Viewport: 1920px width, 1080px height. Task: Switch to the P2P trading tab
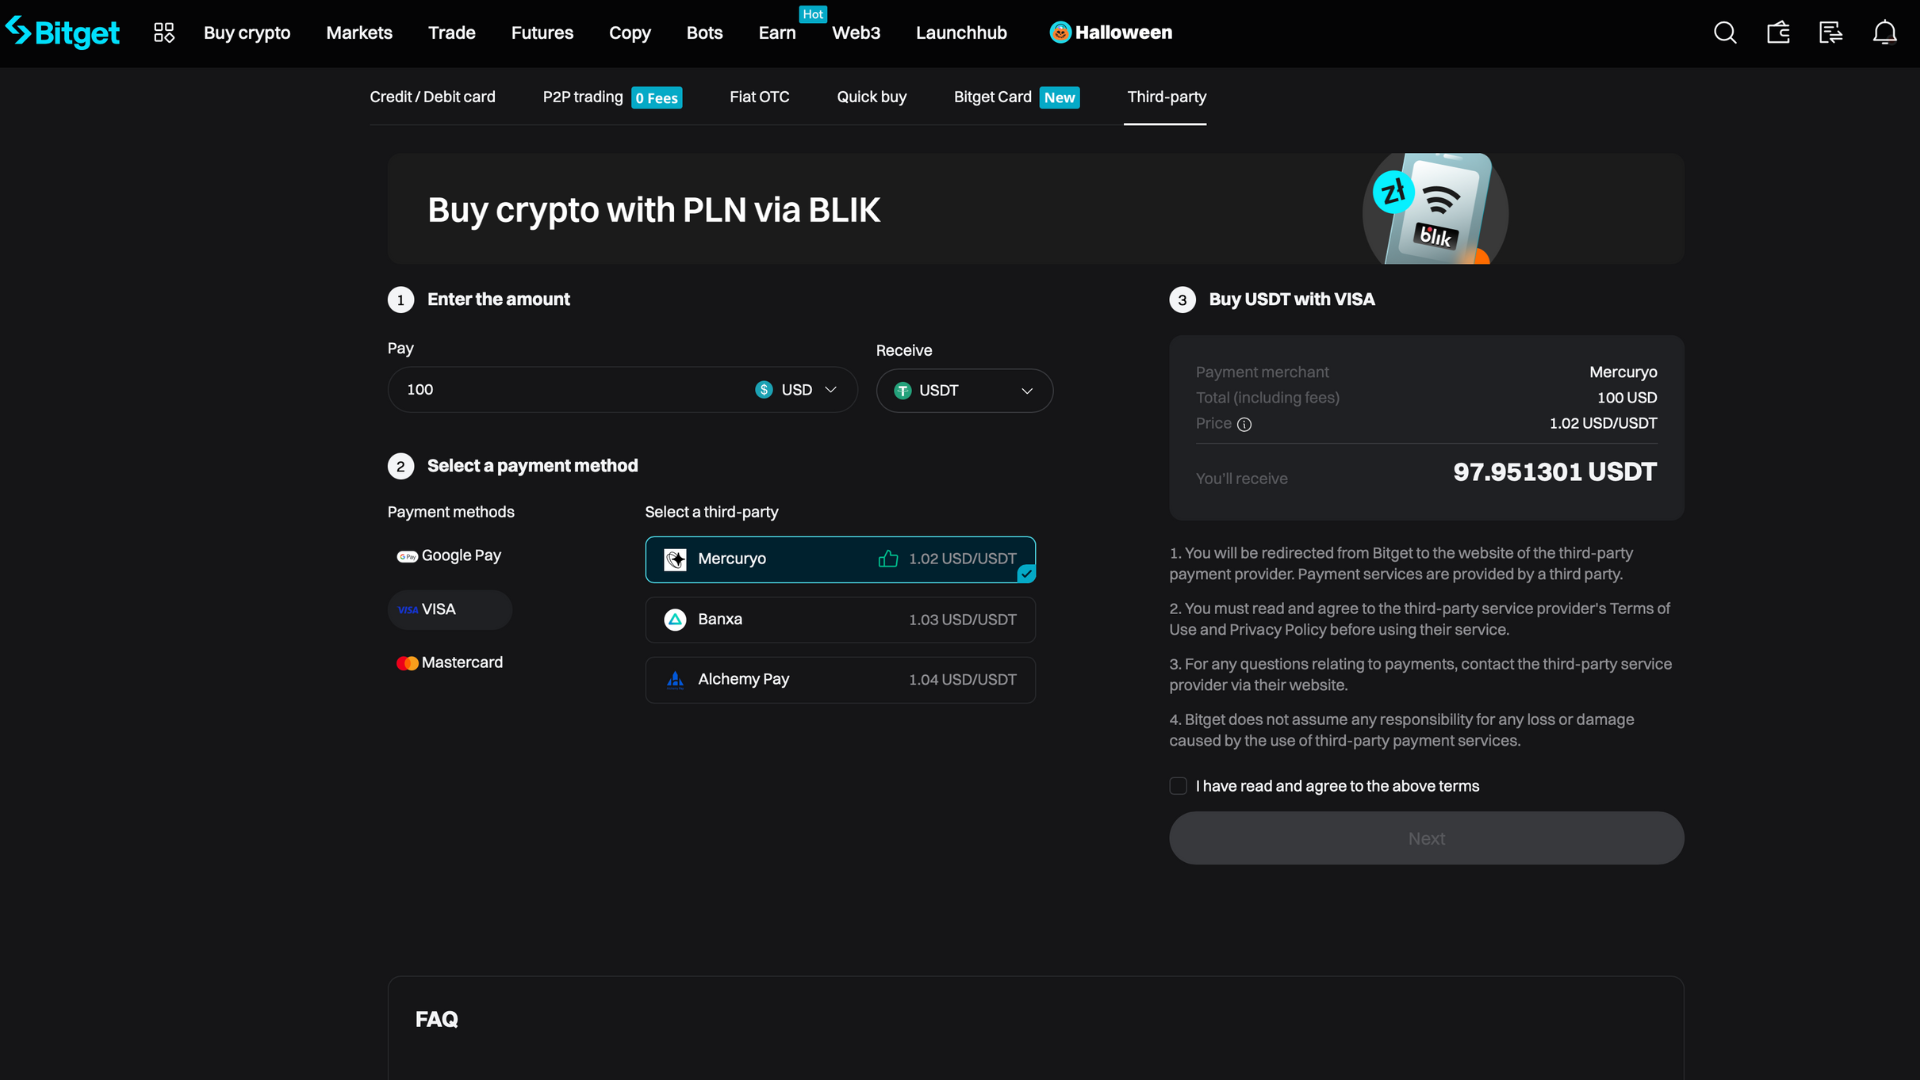583,97
